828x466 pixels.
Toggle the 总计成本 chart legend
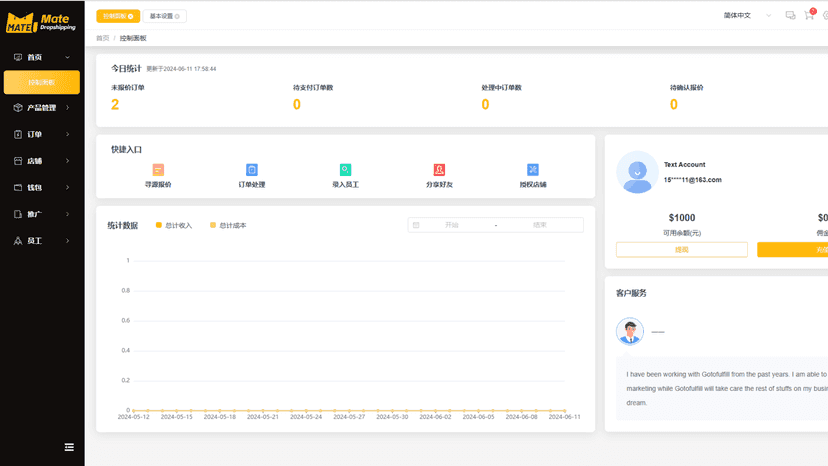tap(228, 225)
